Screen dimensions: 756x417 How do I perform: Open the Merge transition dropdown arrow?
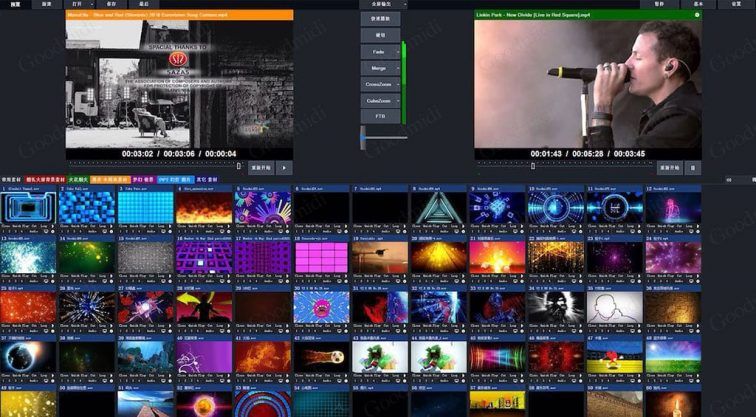[398, 68]
